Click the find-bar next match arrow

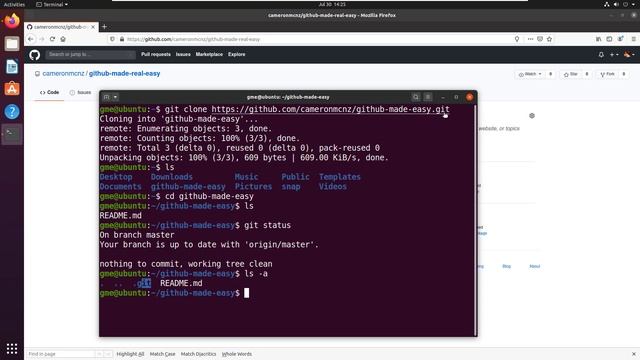point(108,354)
